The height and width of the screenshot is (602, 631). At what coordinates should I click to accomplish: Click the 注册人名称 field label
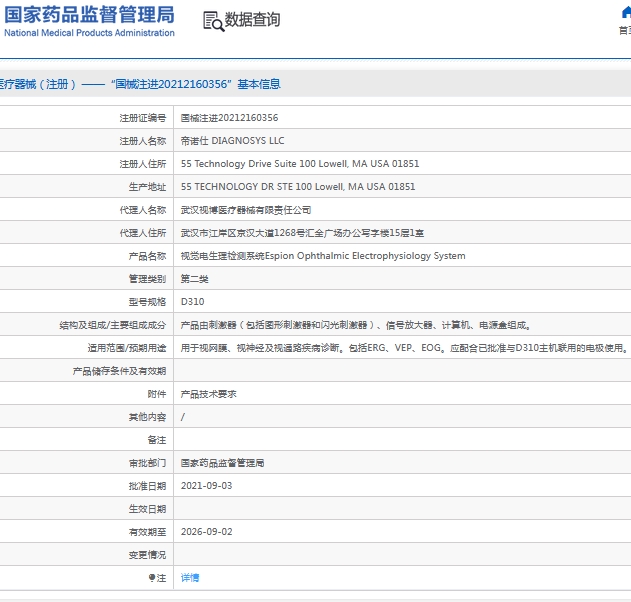pos(142,141)
